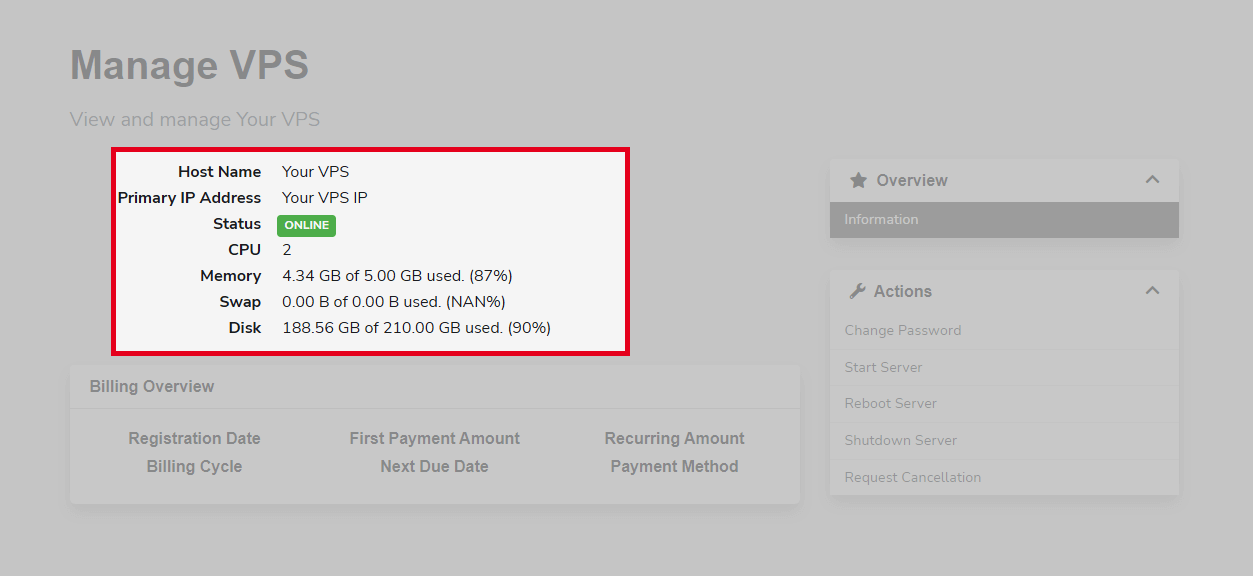Click the Billing Overview header
The image size is (1253, 576).
click(152, 386)
